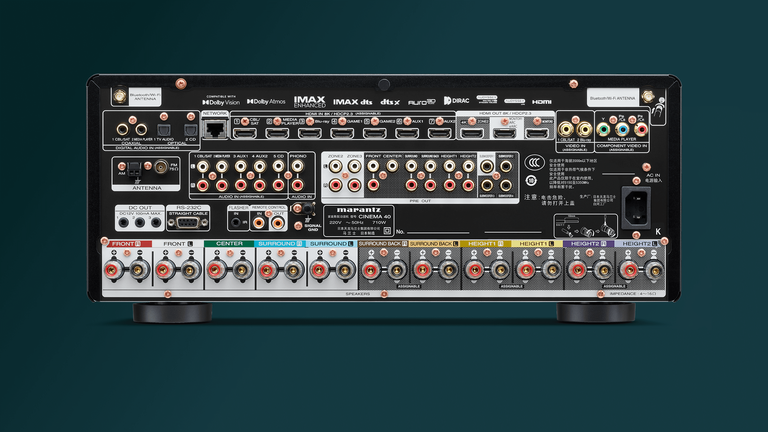Screen dimensions: 768x432
Task: Click the Dolby Atmos logo
Action: 265,101
